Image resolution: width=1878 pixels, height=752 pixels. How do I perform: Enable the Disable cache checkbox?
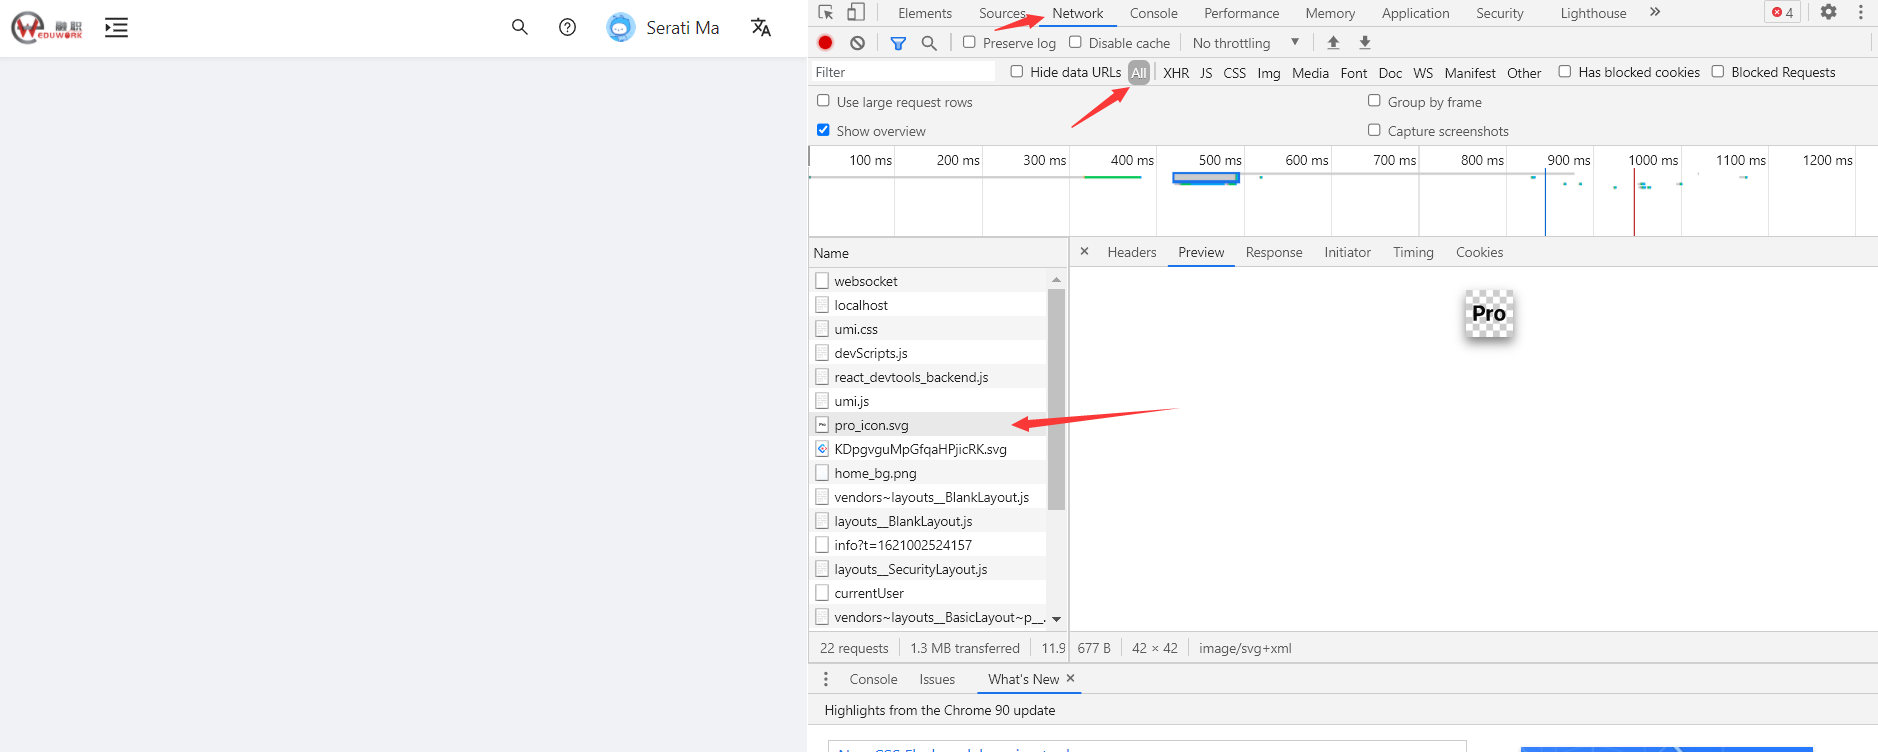point(1075,42)
